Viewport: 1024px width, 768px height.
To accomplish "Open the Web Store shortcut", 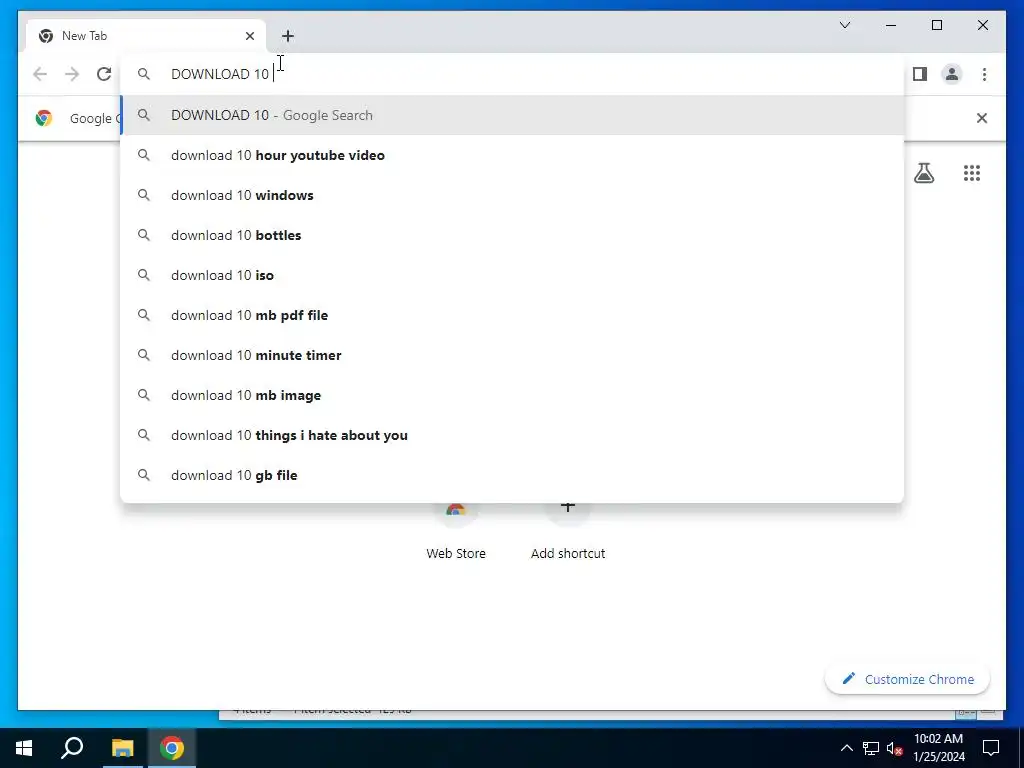I will (456, 532).
